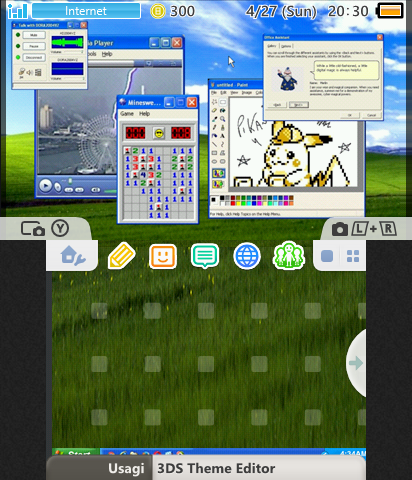Select the Airbrush tool in Paint
The image size is (412, 480).
click(x=214, y=136)
